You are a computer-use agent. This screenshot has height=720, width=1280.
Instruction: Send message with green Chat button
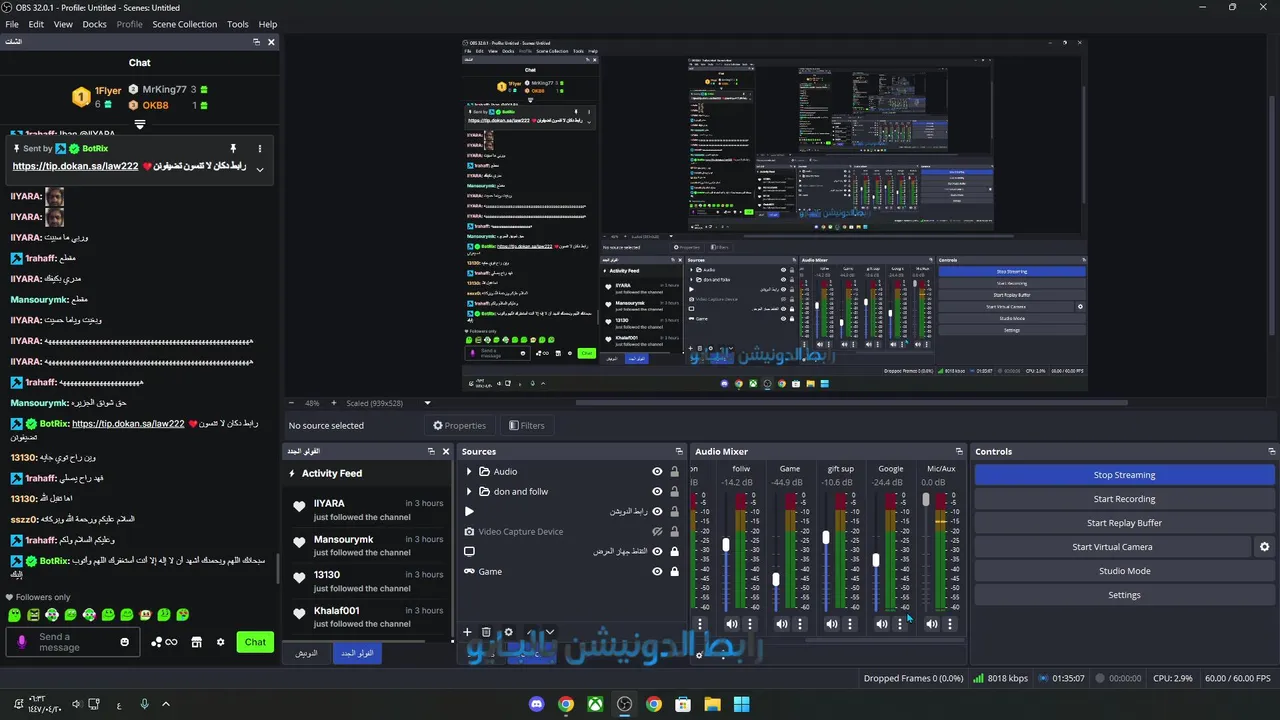(255, 642)
